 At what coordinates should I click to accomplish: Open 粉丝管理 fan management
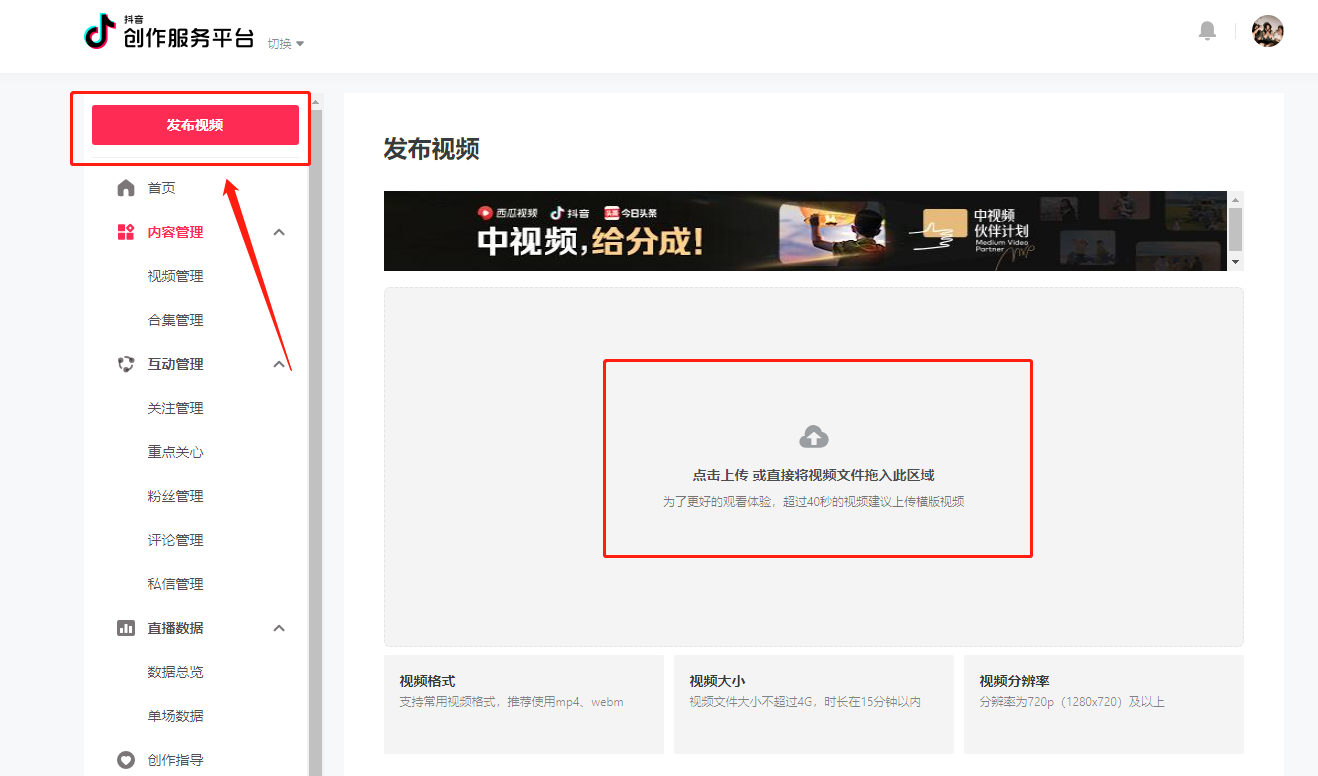pos(175,495)
